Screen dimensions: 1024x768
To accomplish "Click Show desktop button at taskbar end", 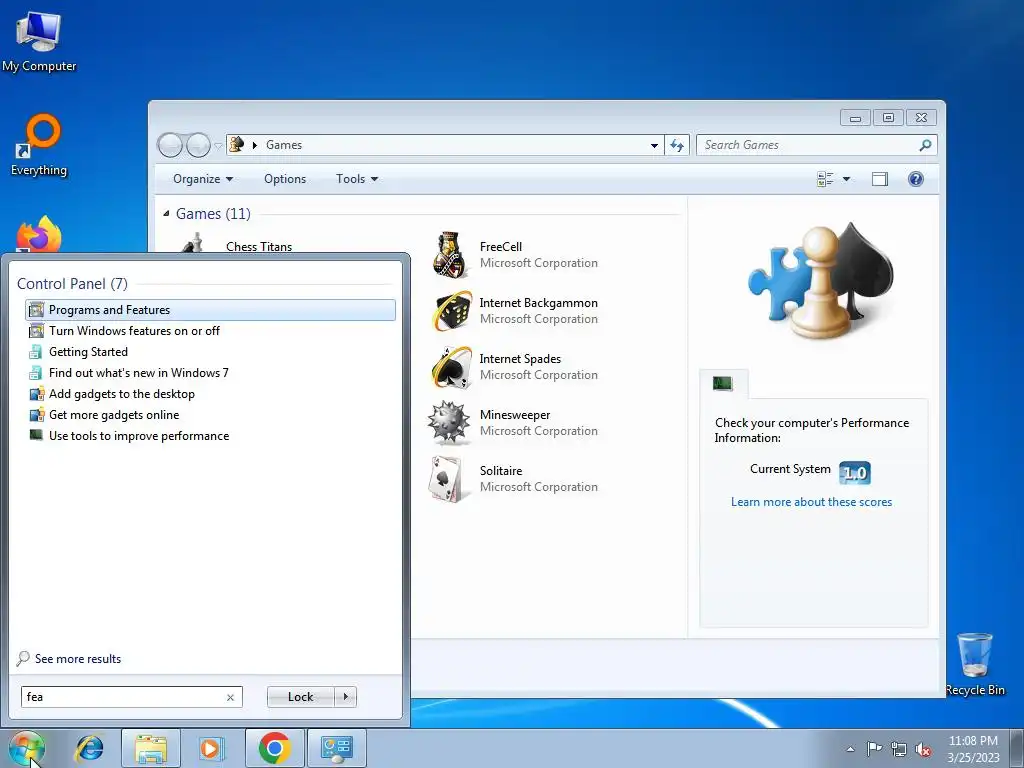I will [x=1016, y=748].
